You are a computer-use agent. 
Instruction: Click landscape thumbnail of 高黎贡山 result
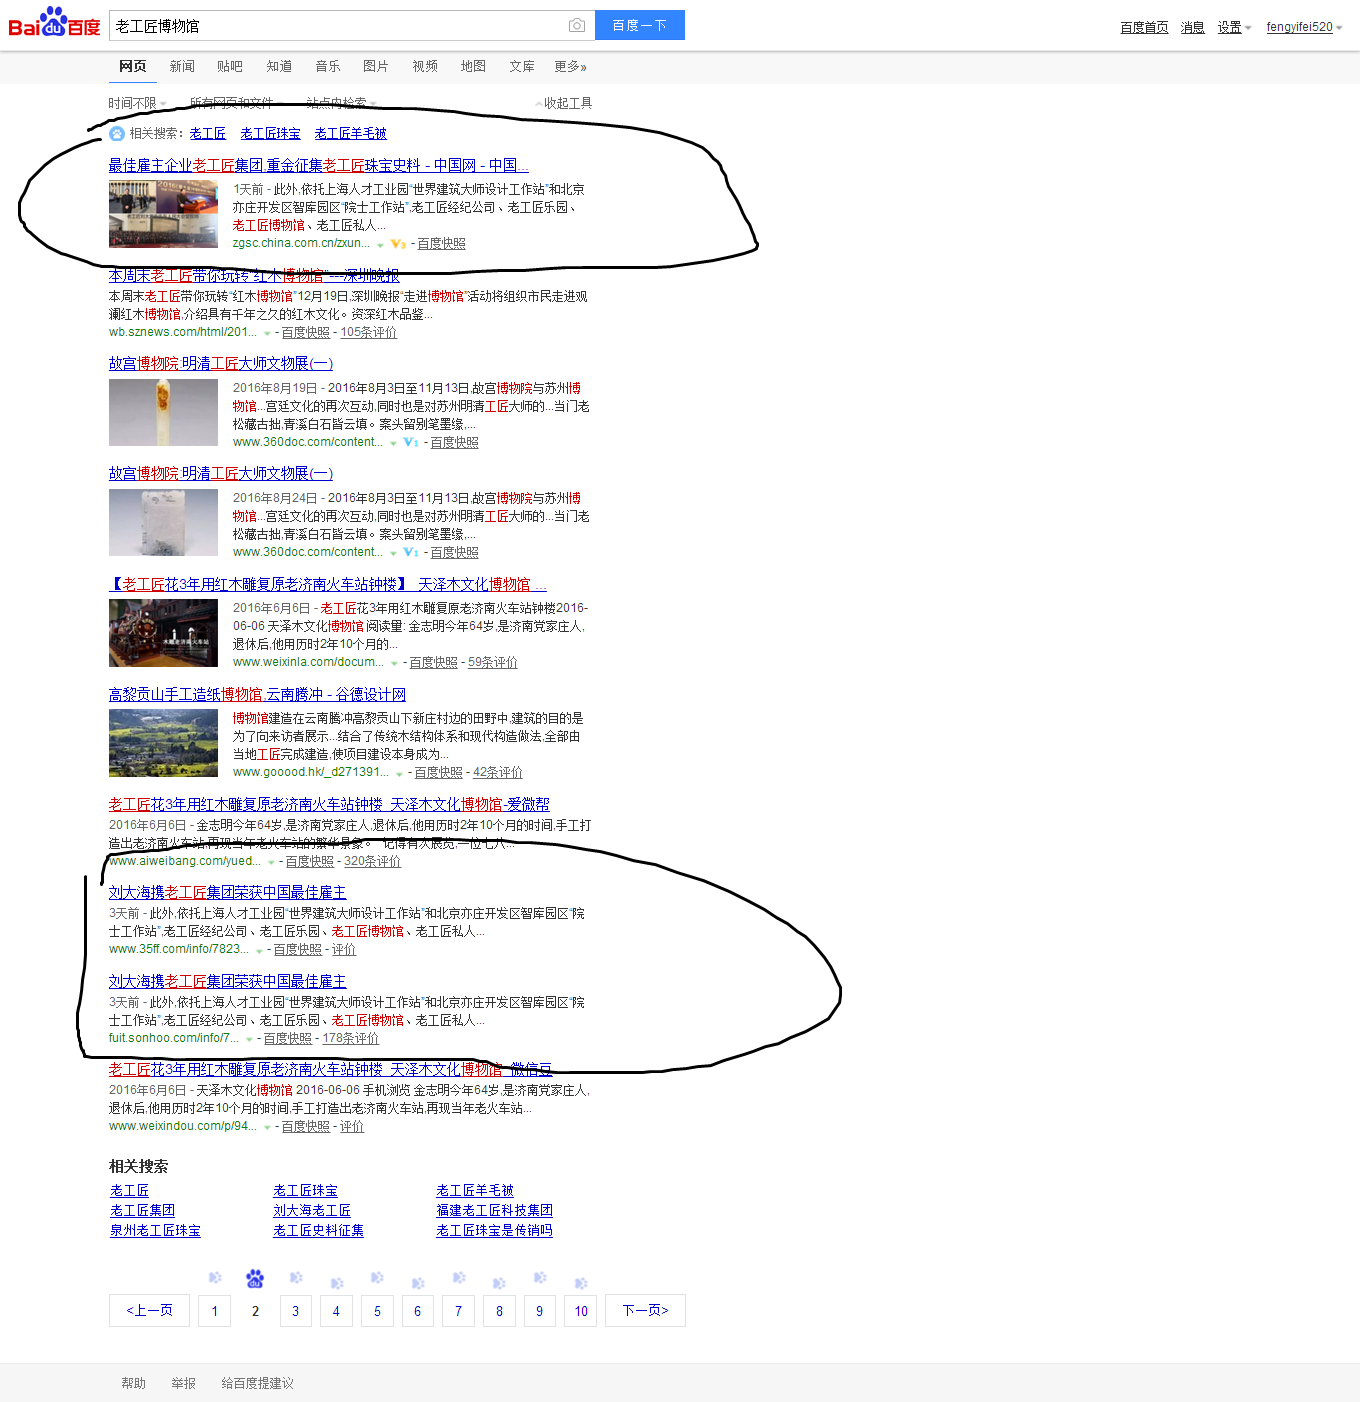(x=163, y=743)
